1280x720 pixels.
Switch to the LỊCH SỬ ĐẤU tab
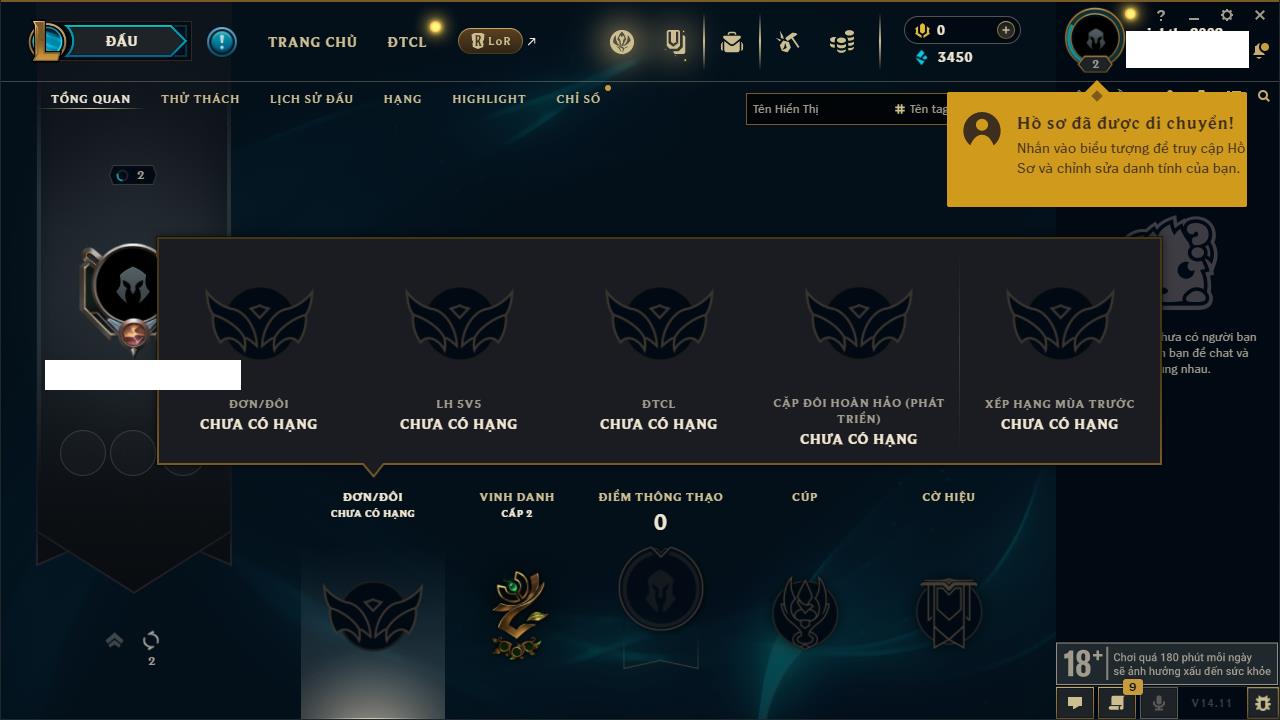pos(311,98)
